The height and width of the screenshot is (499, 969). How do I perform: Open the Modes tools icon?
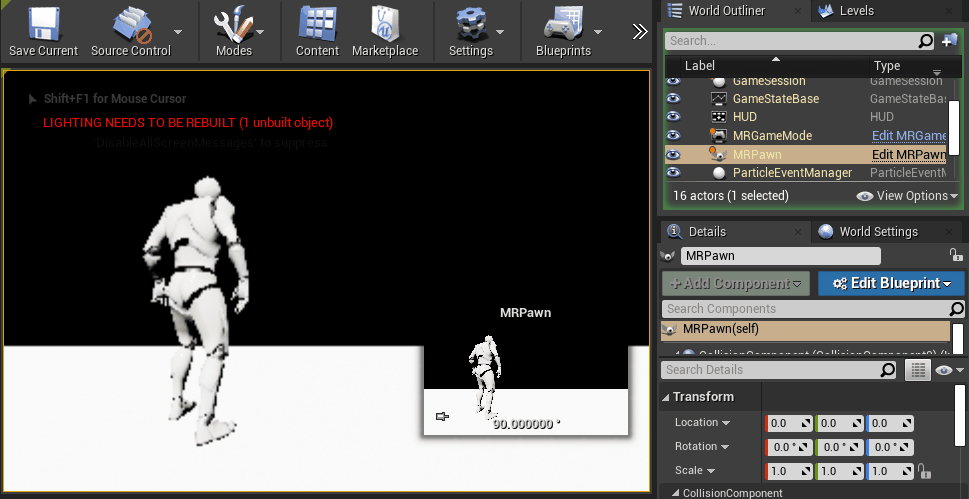(x=233, y=23)
